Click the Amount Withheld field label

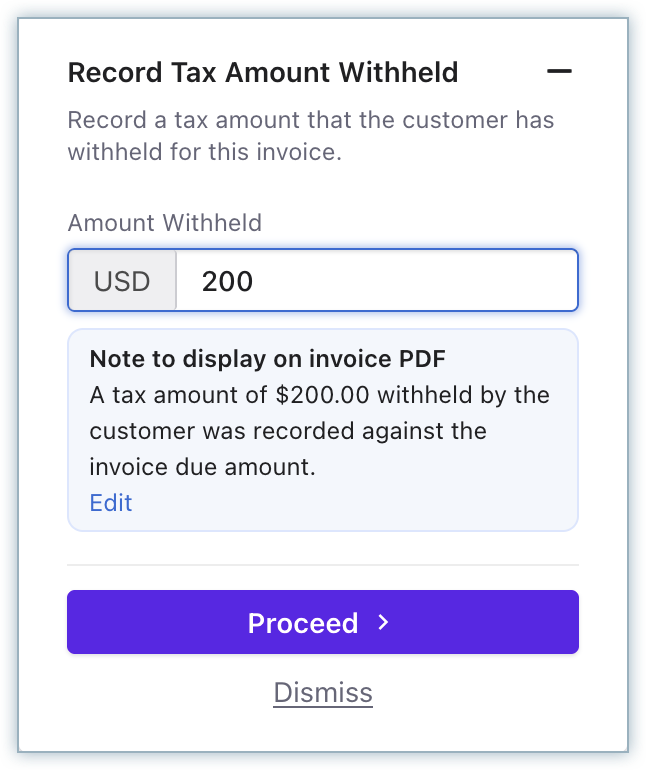coord(164,222)
